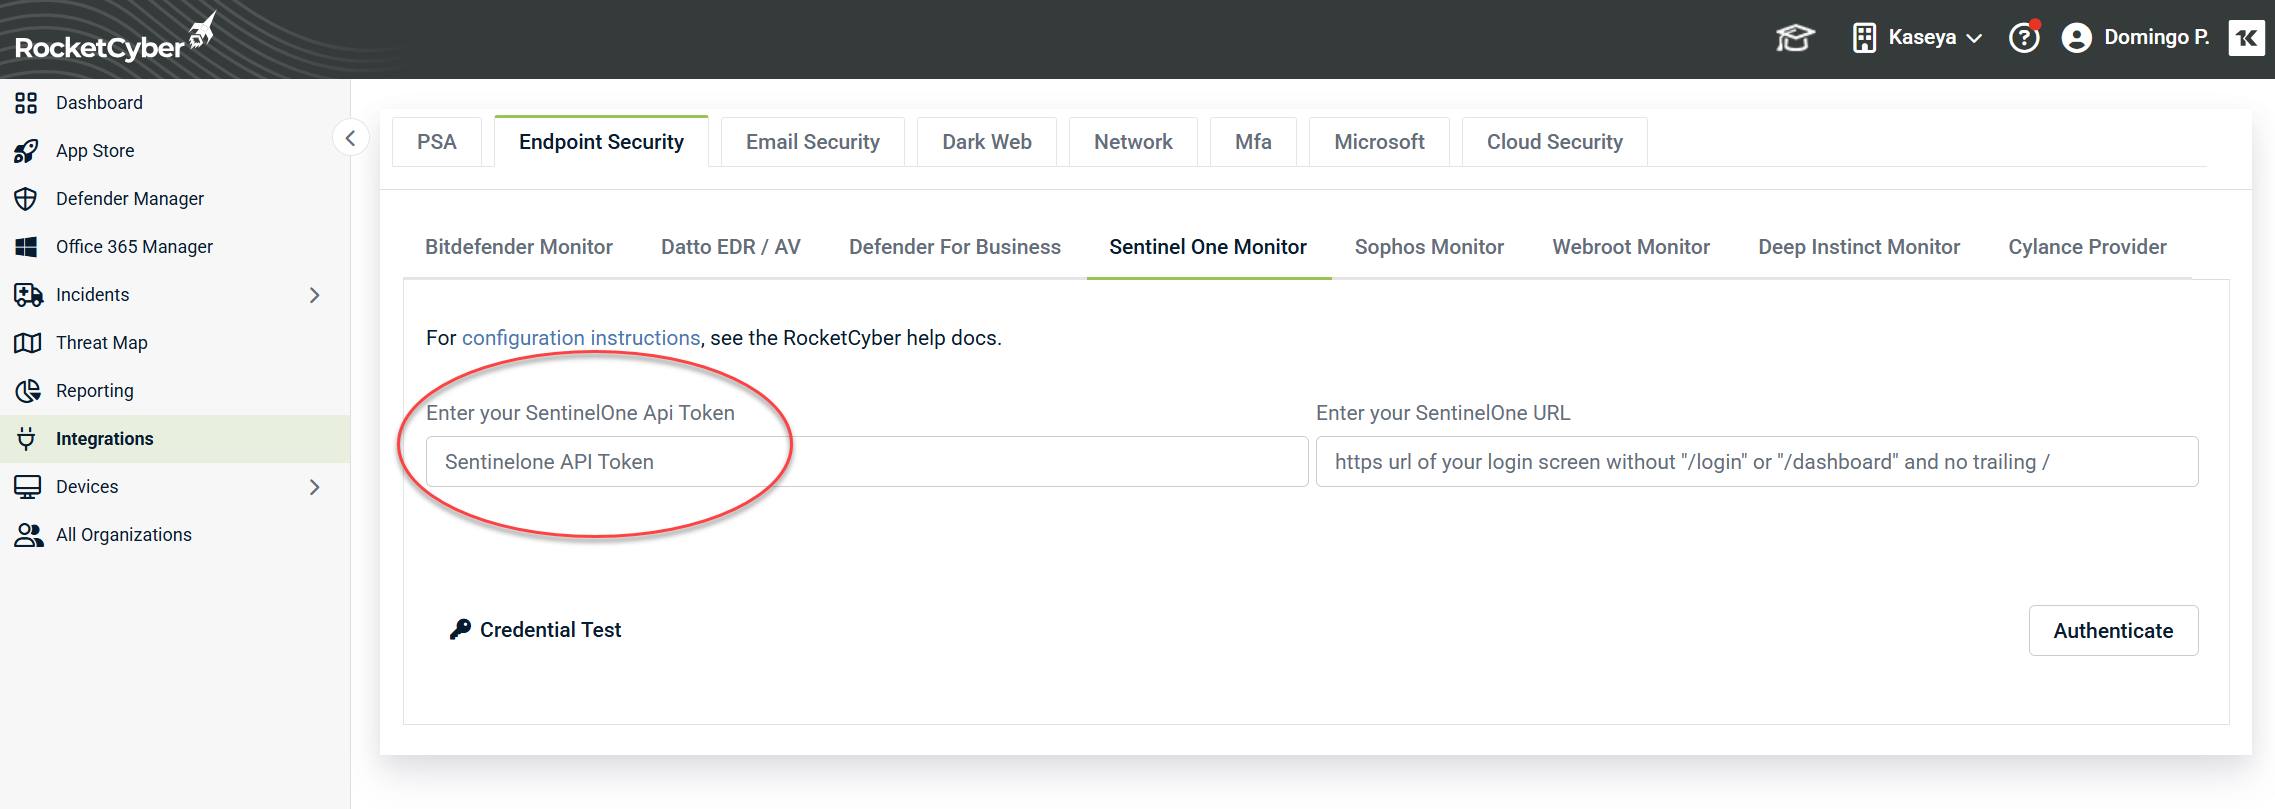Click the graduation cap training icon
The width and height of the screenshot is (2275, 809).
click(1794, 38)
